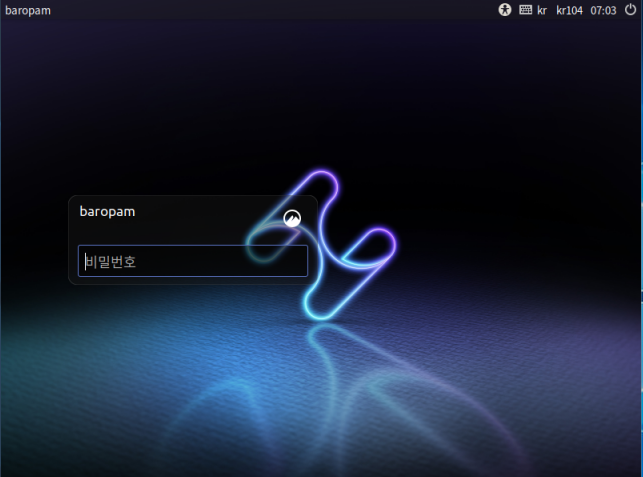Click the baropam hostname in top panel
643x477 pixels.
28,11
